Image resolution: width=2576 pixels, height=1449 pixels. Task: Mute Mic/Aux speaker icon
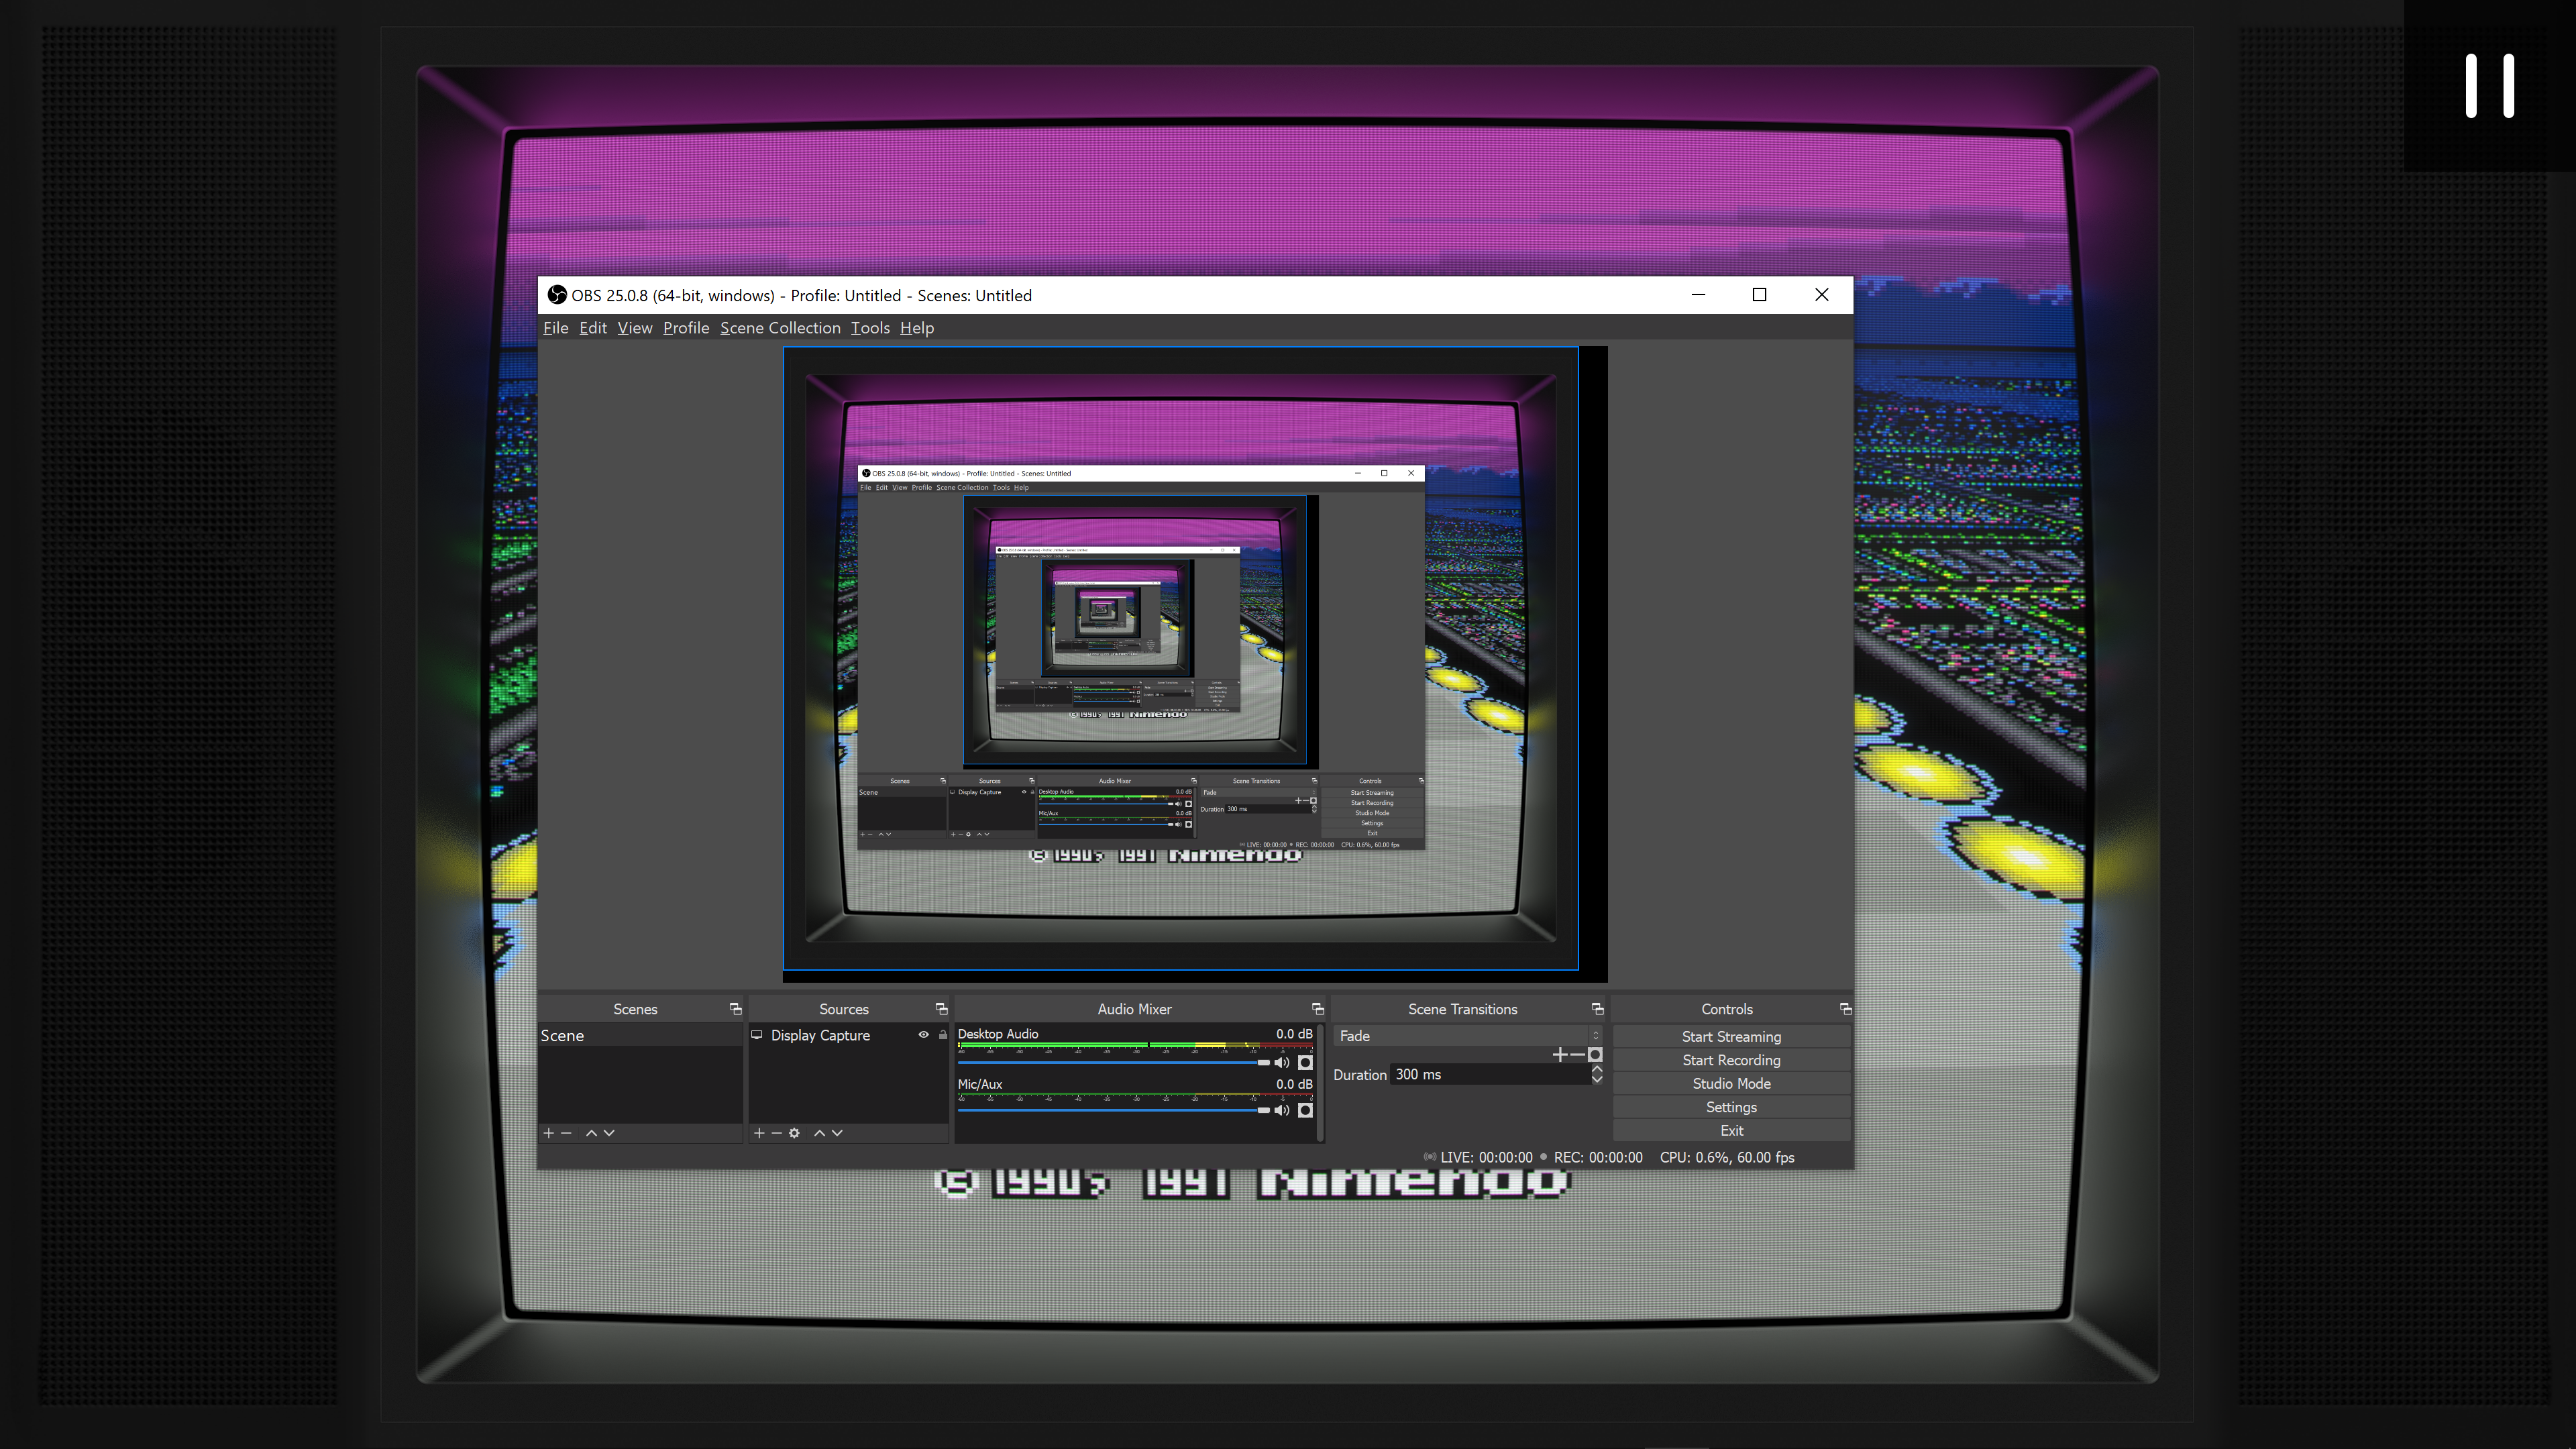1282,1111
